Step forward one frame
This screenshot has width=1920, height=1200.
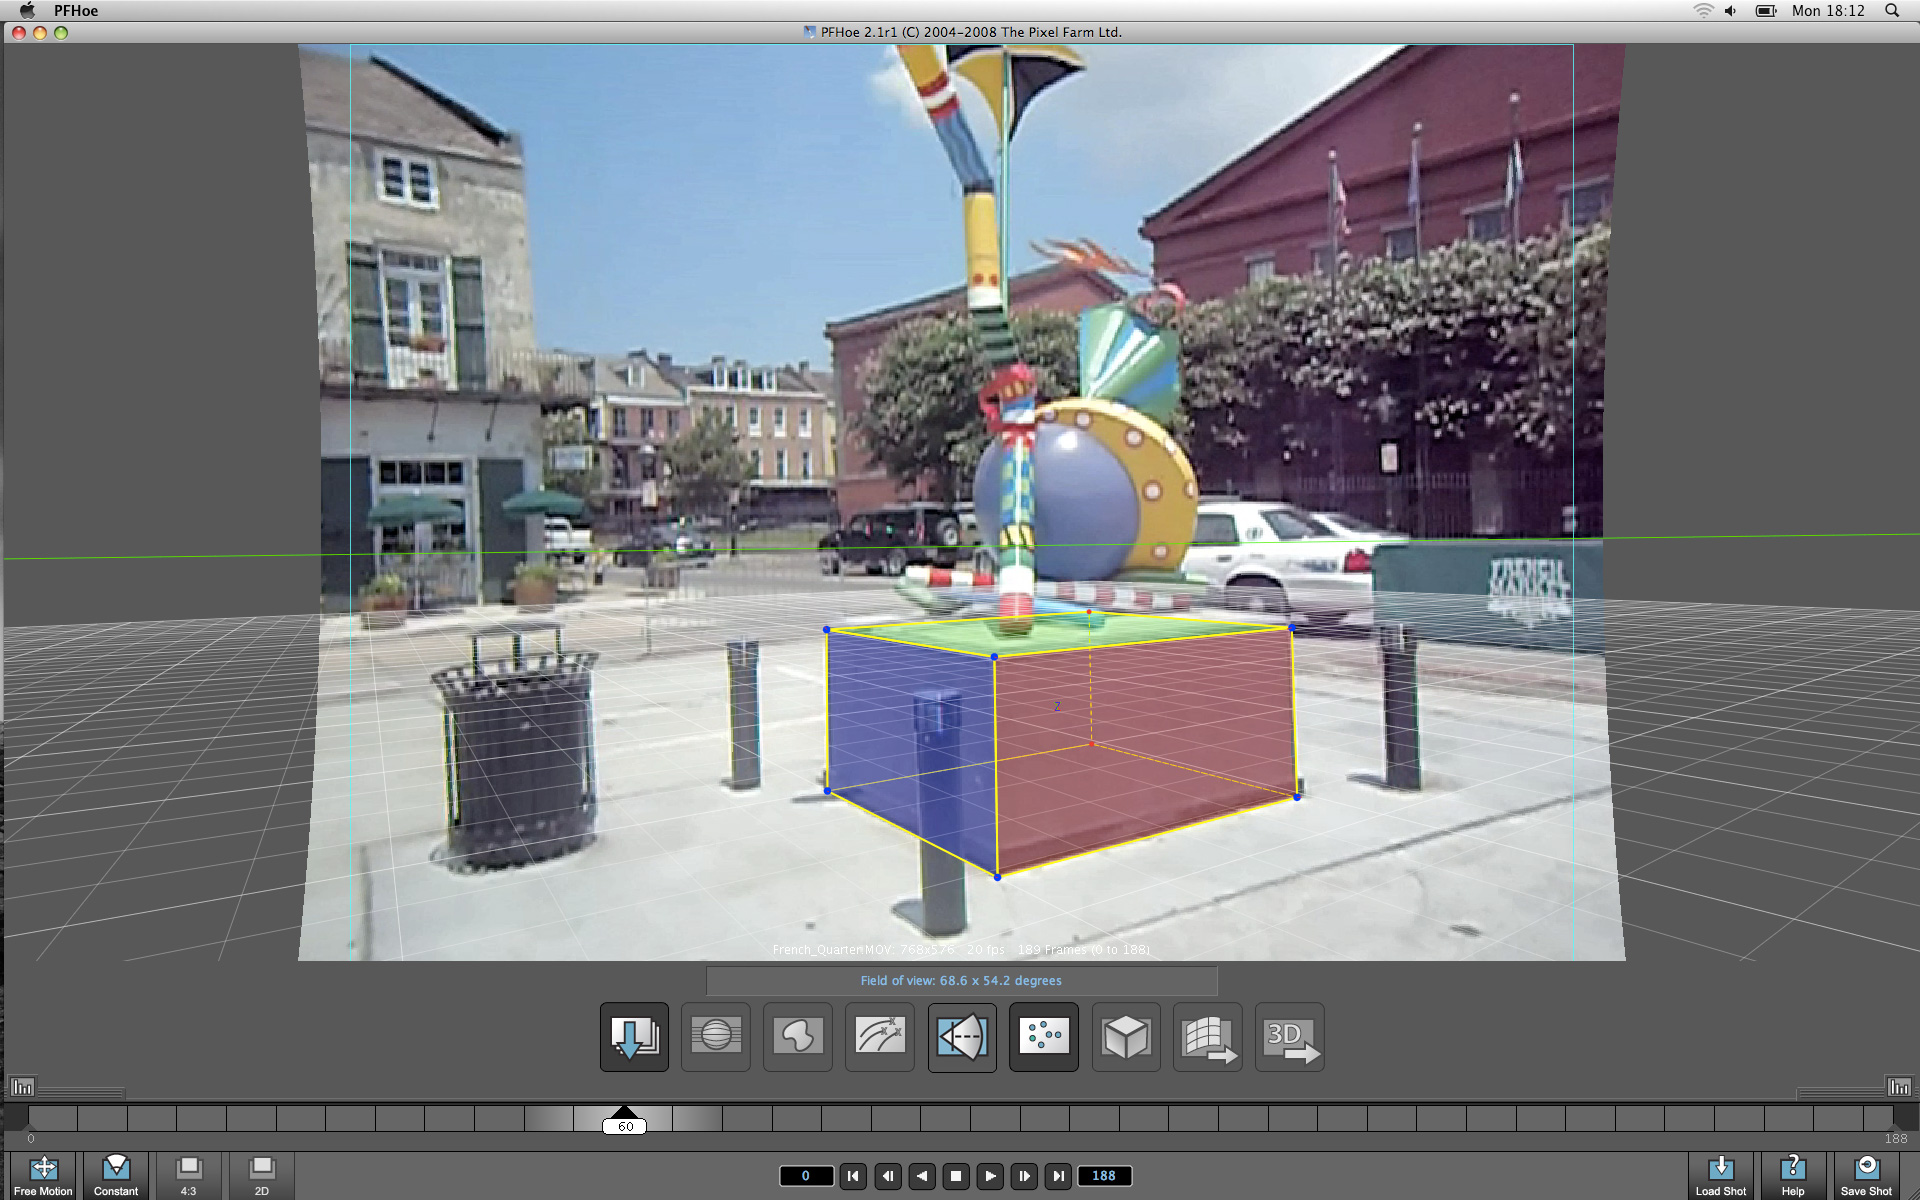point(1024,1176)
